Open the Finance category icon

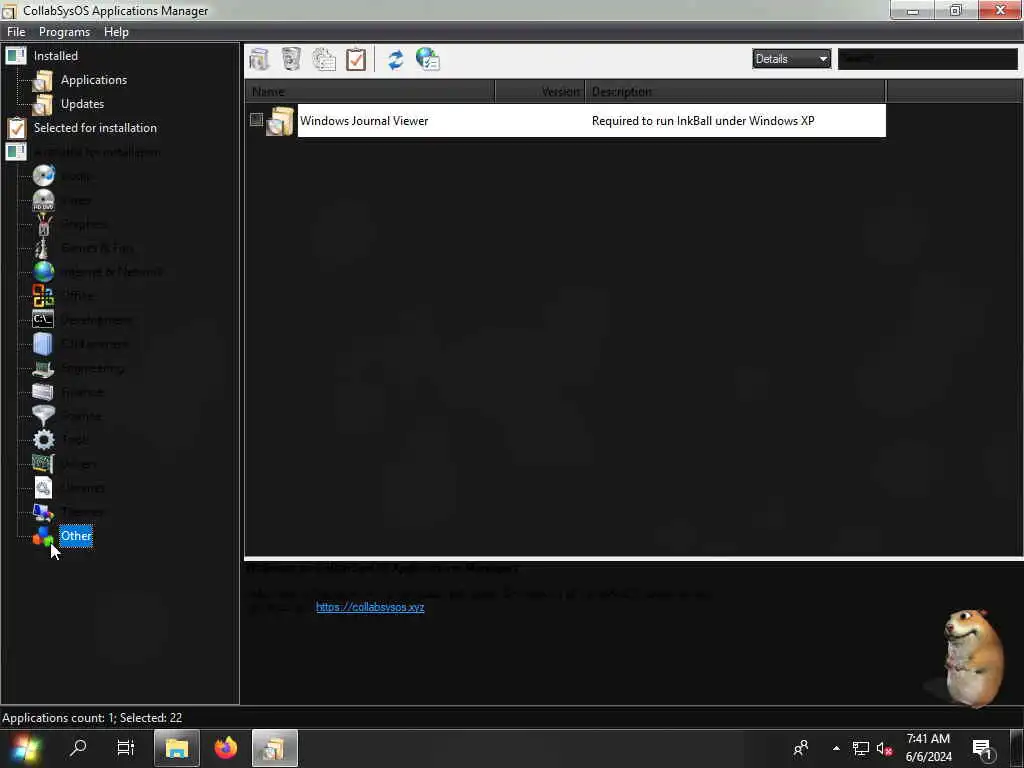click(43, 392)
